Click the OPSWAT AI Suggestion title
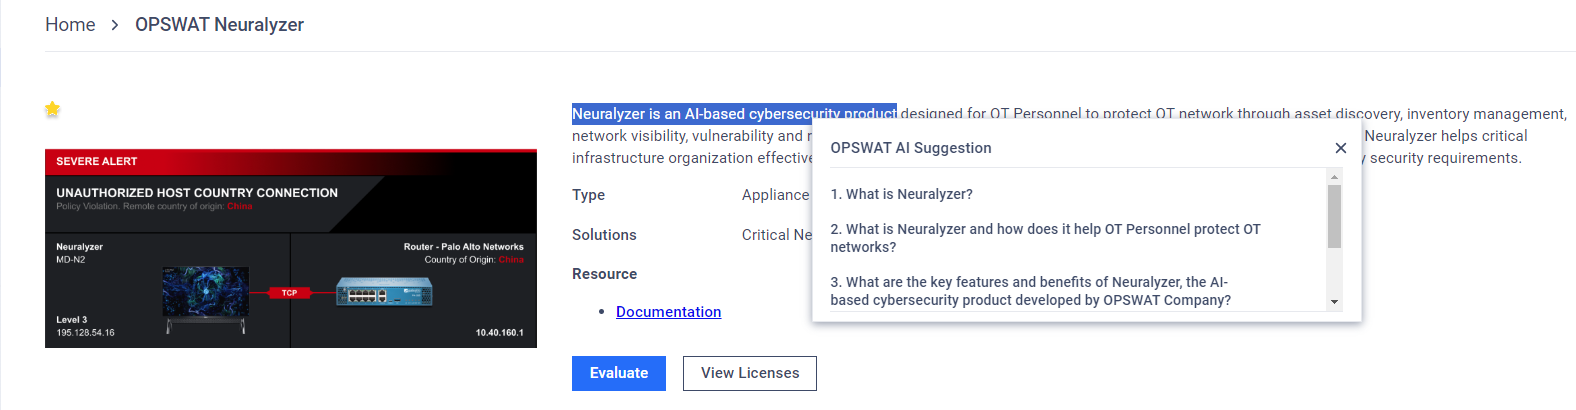 (911, 148)
